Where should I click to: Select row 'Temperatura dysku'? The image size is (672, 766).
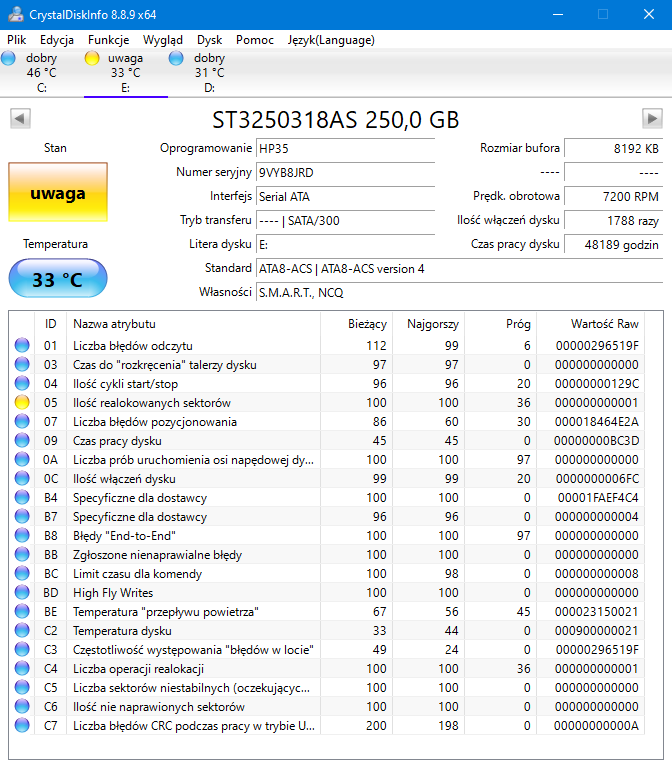pos(327,631)
